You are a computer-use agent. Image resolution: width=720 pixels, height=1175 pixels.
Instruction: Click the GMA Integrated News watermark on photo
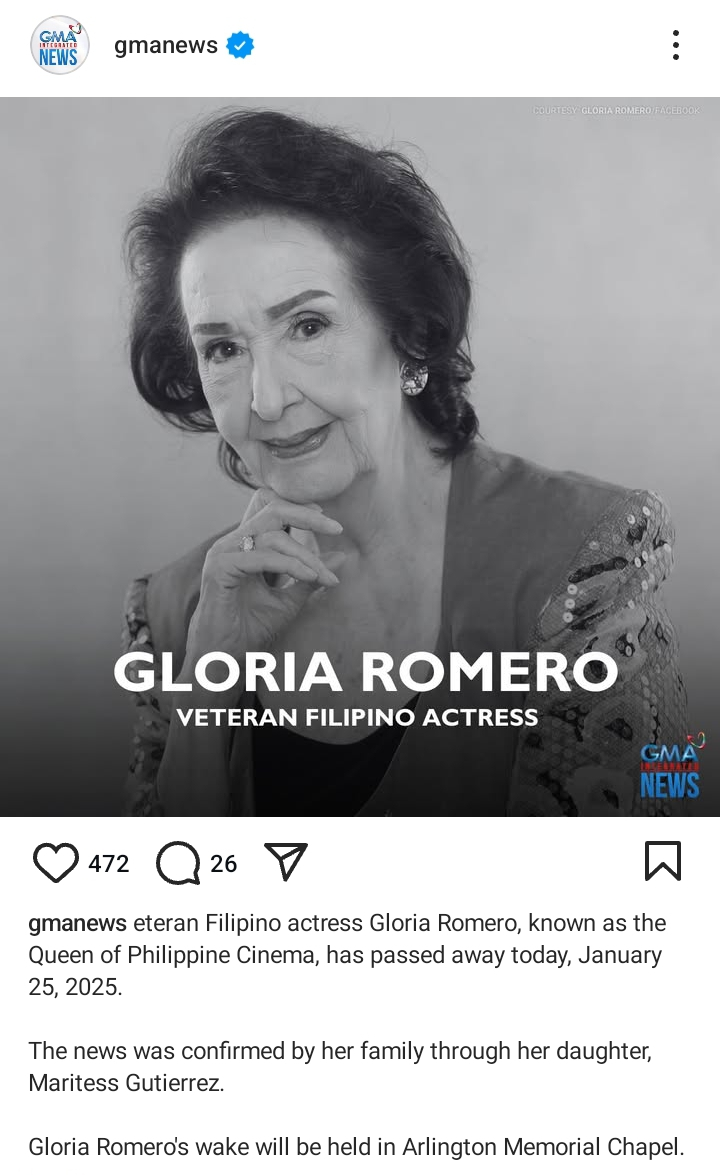coord(671,767)
